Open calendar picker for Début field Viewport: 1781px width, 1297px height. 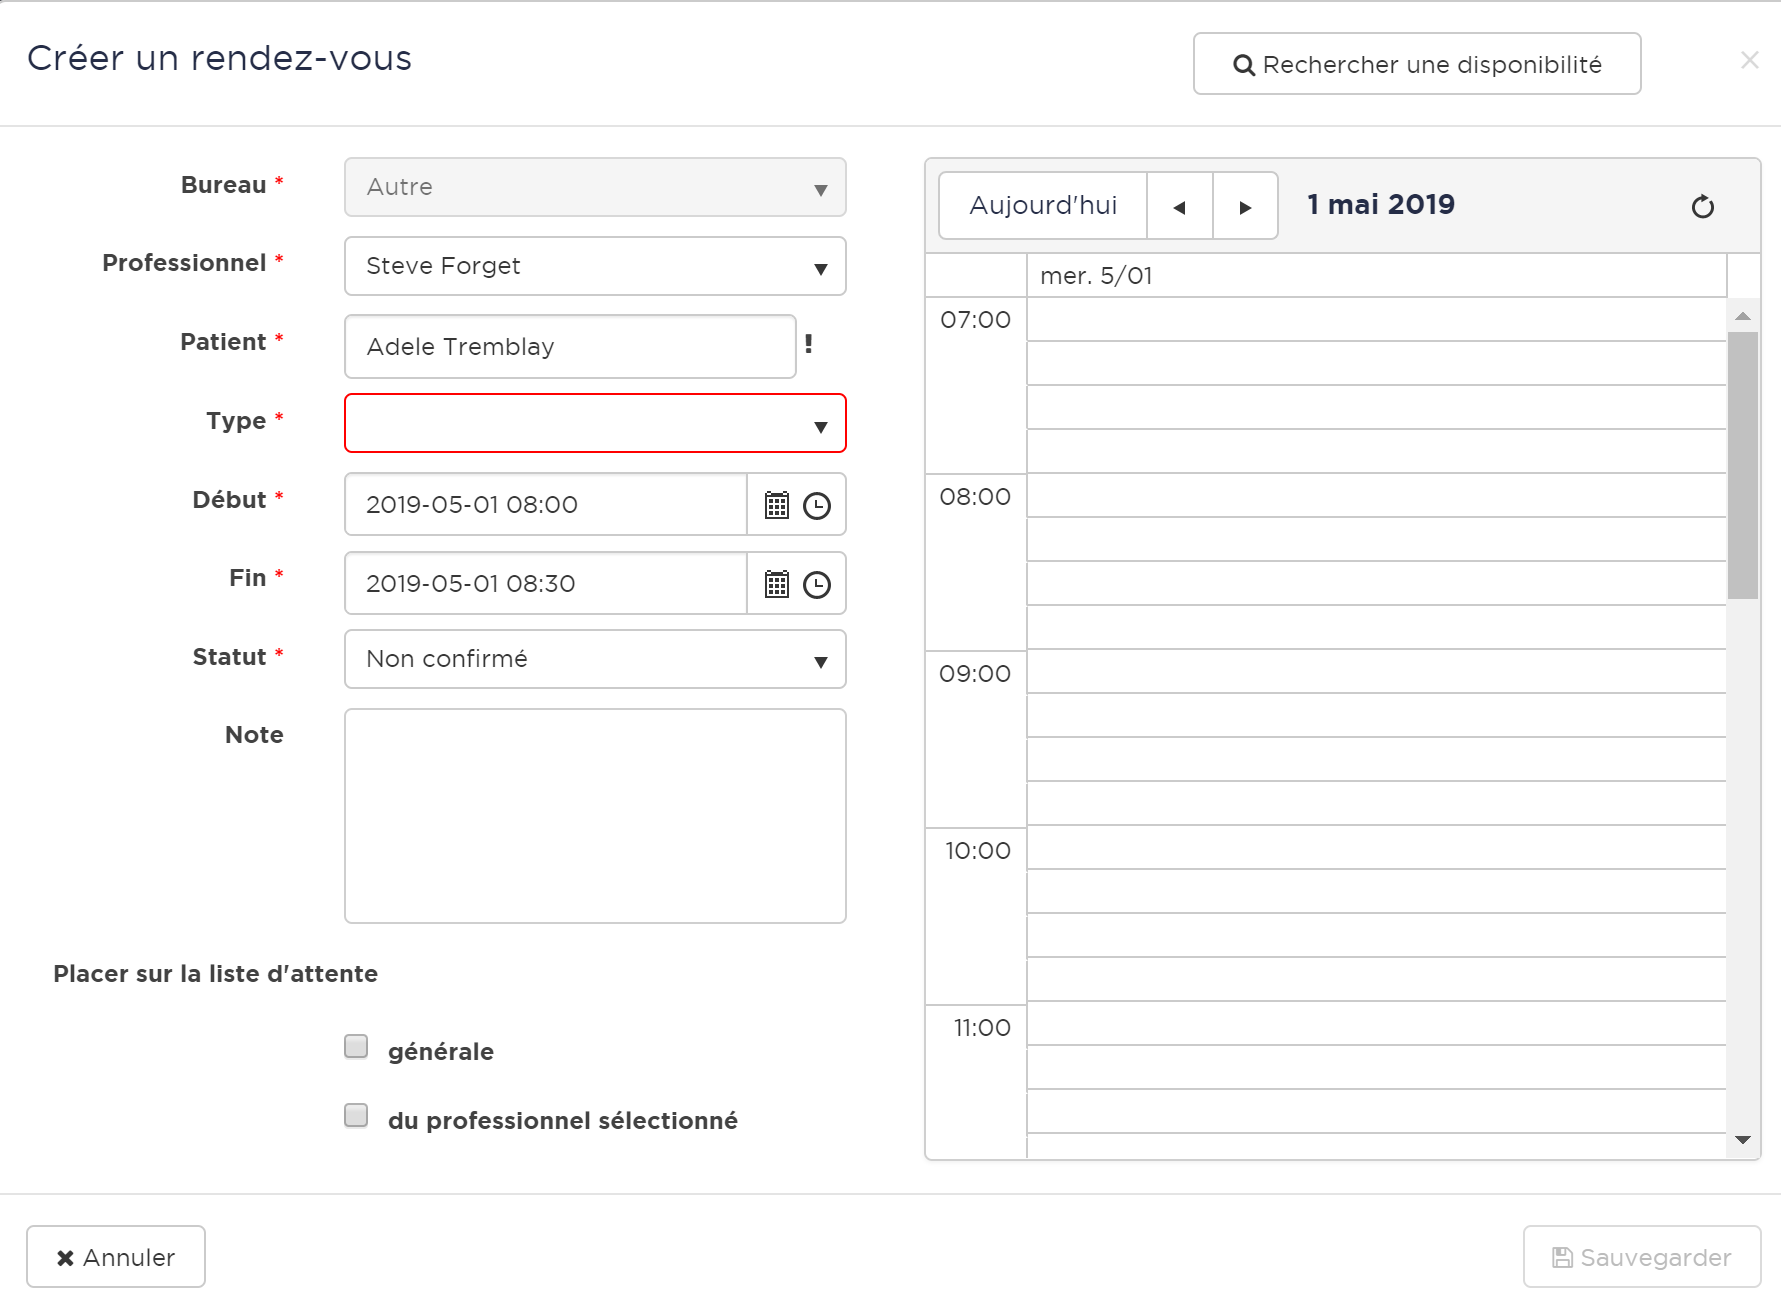pyautogui.click(x=776, y=505)
